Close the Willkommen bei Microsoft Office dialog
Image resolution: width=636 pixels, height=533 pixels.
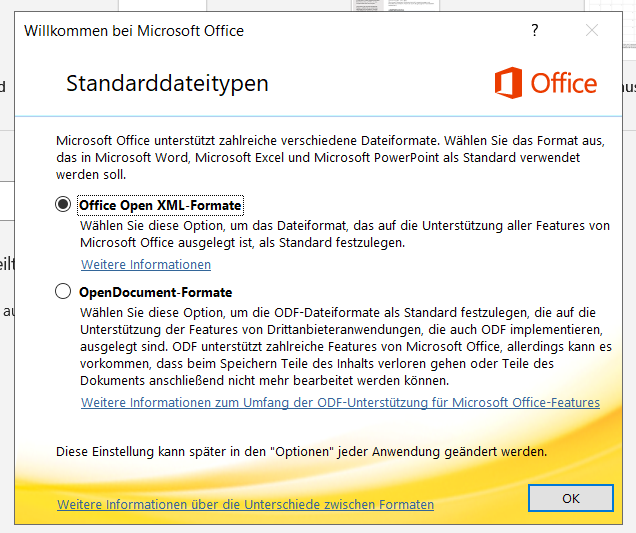pyautogui.click(x=592, y=30)
